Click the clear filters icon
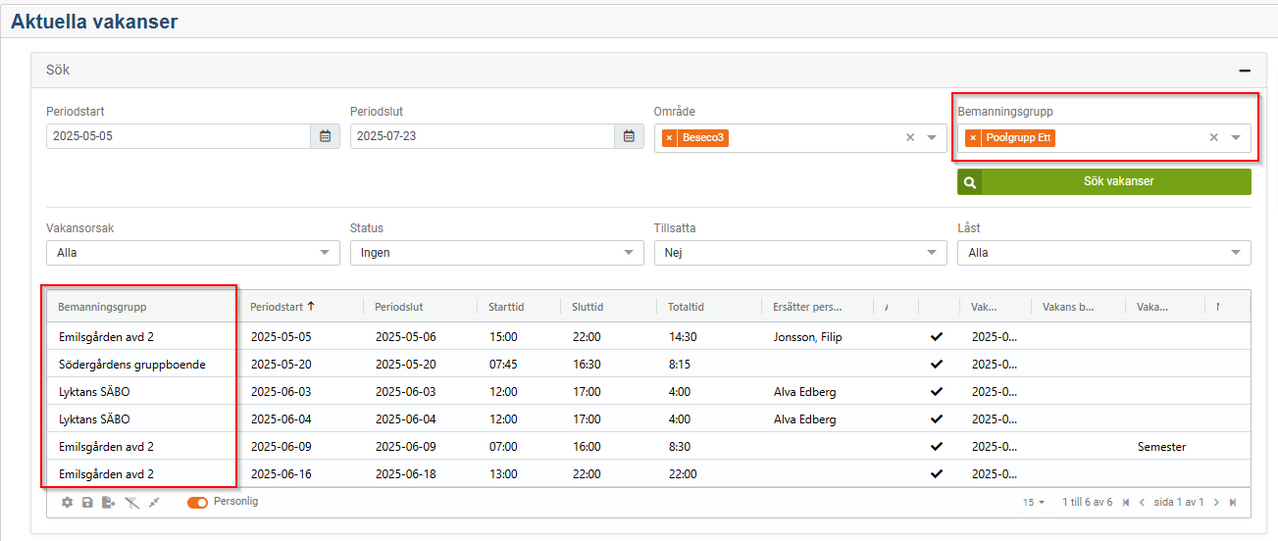This screenshot has width=1278, height=541. click(x=132, y=502)
